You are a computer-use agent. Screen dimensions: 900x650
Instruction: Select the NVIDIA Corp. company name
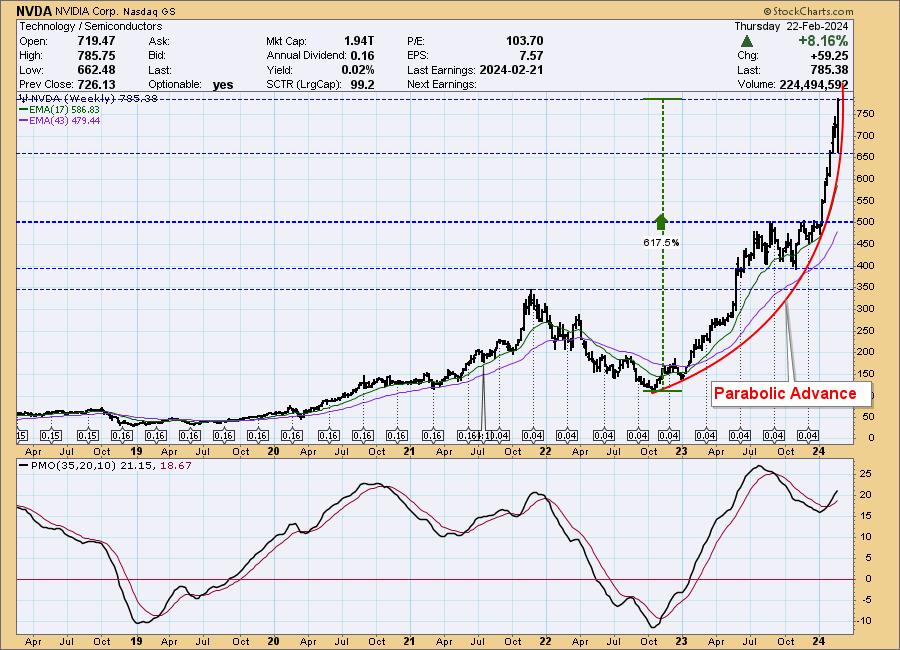tap(87, 11)
